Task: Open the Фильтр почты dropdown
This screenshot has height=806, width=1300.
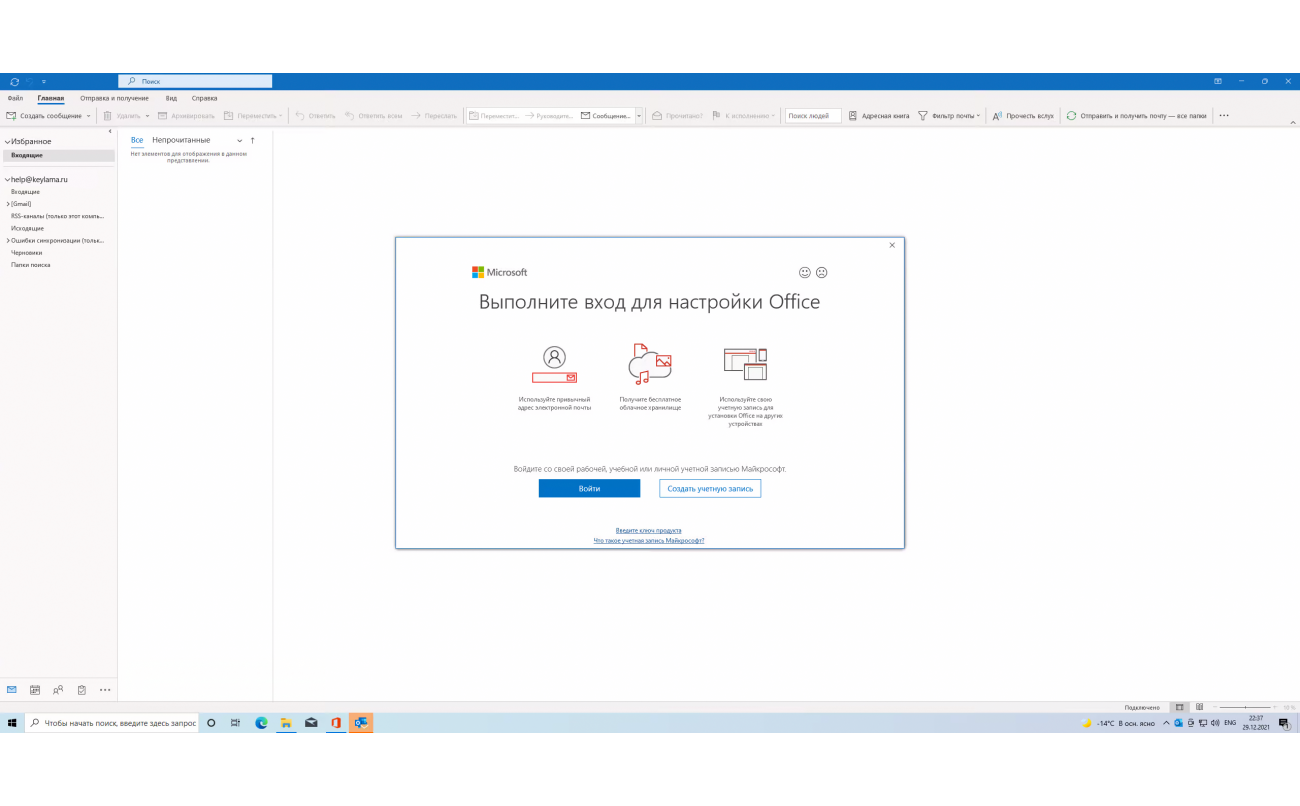Action: (949, 116)
